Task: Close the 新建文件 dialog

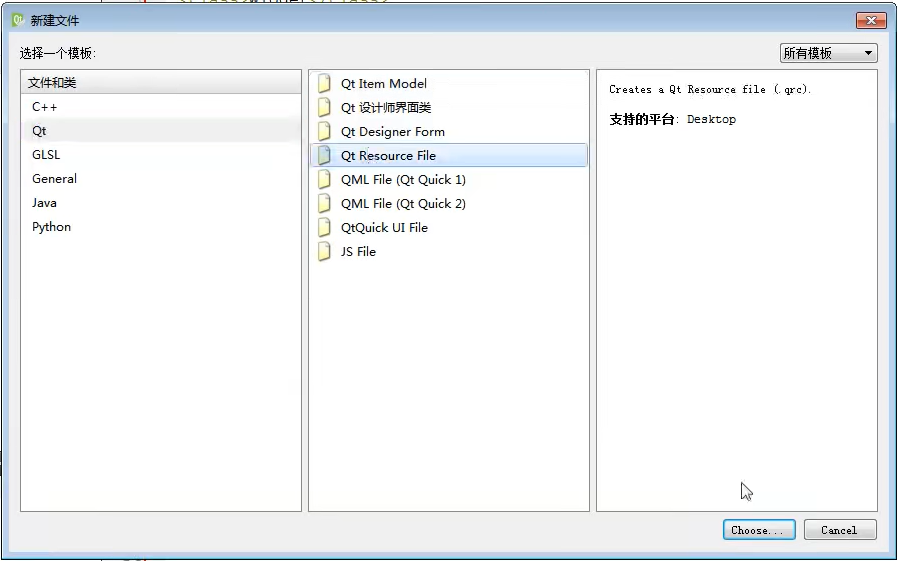Action: pos(871,21)
